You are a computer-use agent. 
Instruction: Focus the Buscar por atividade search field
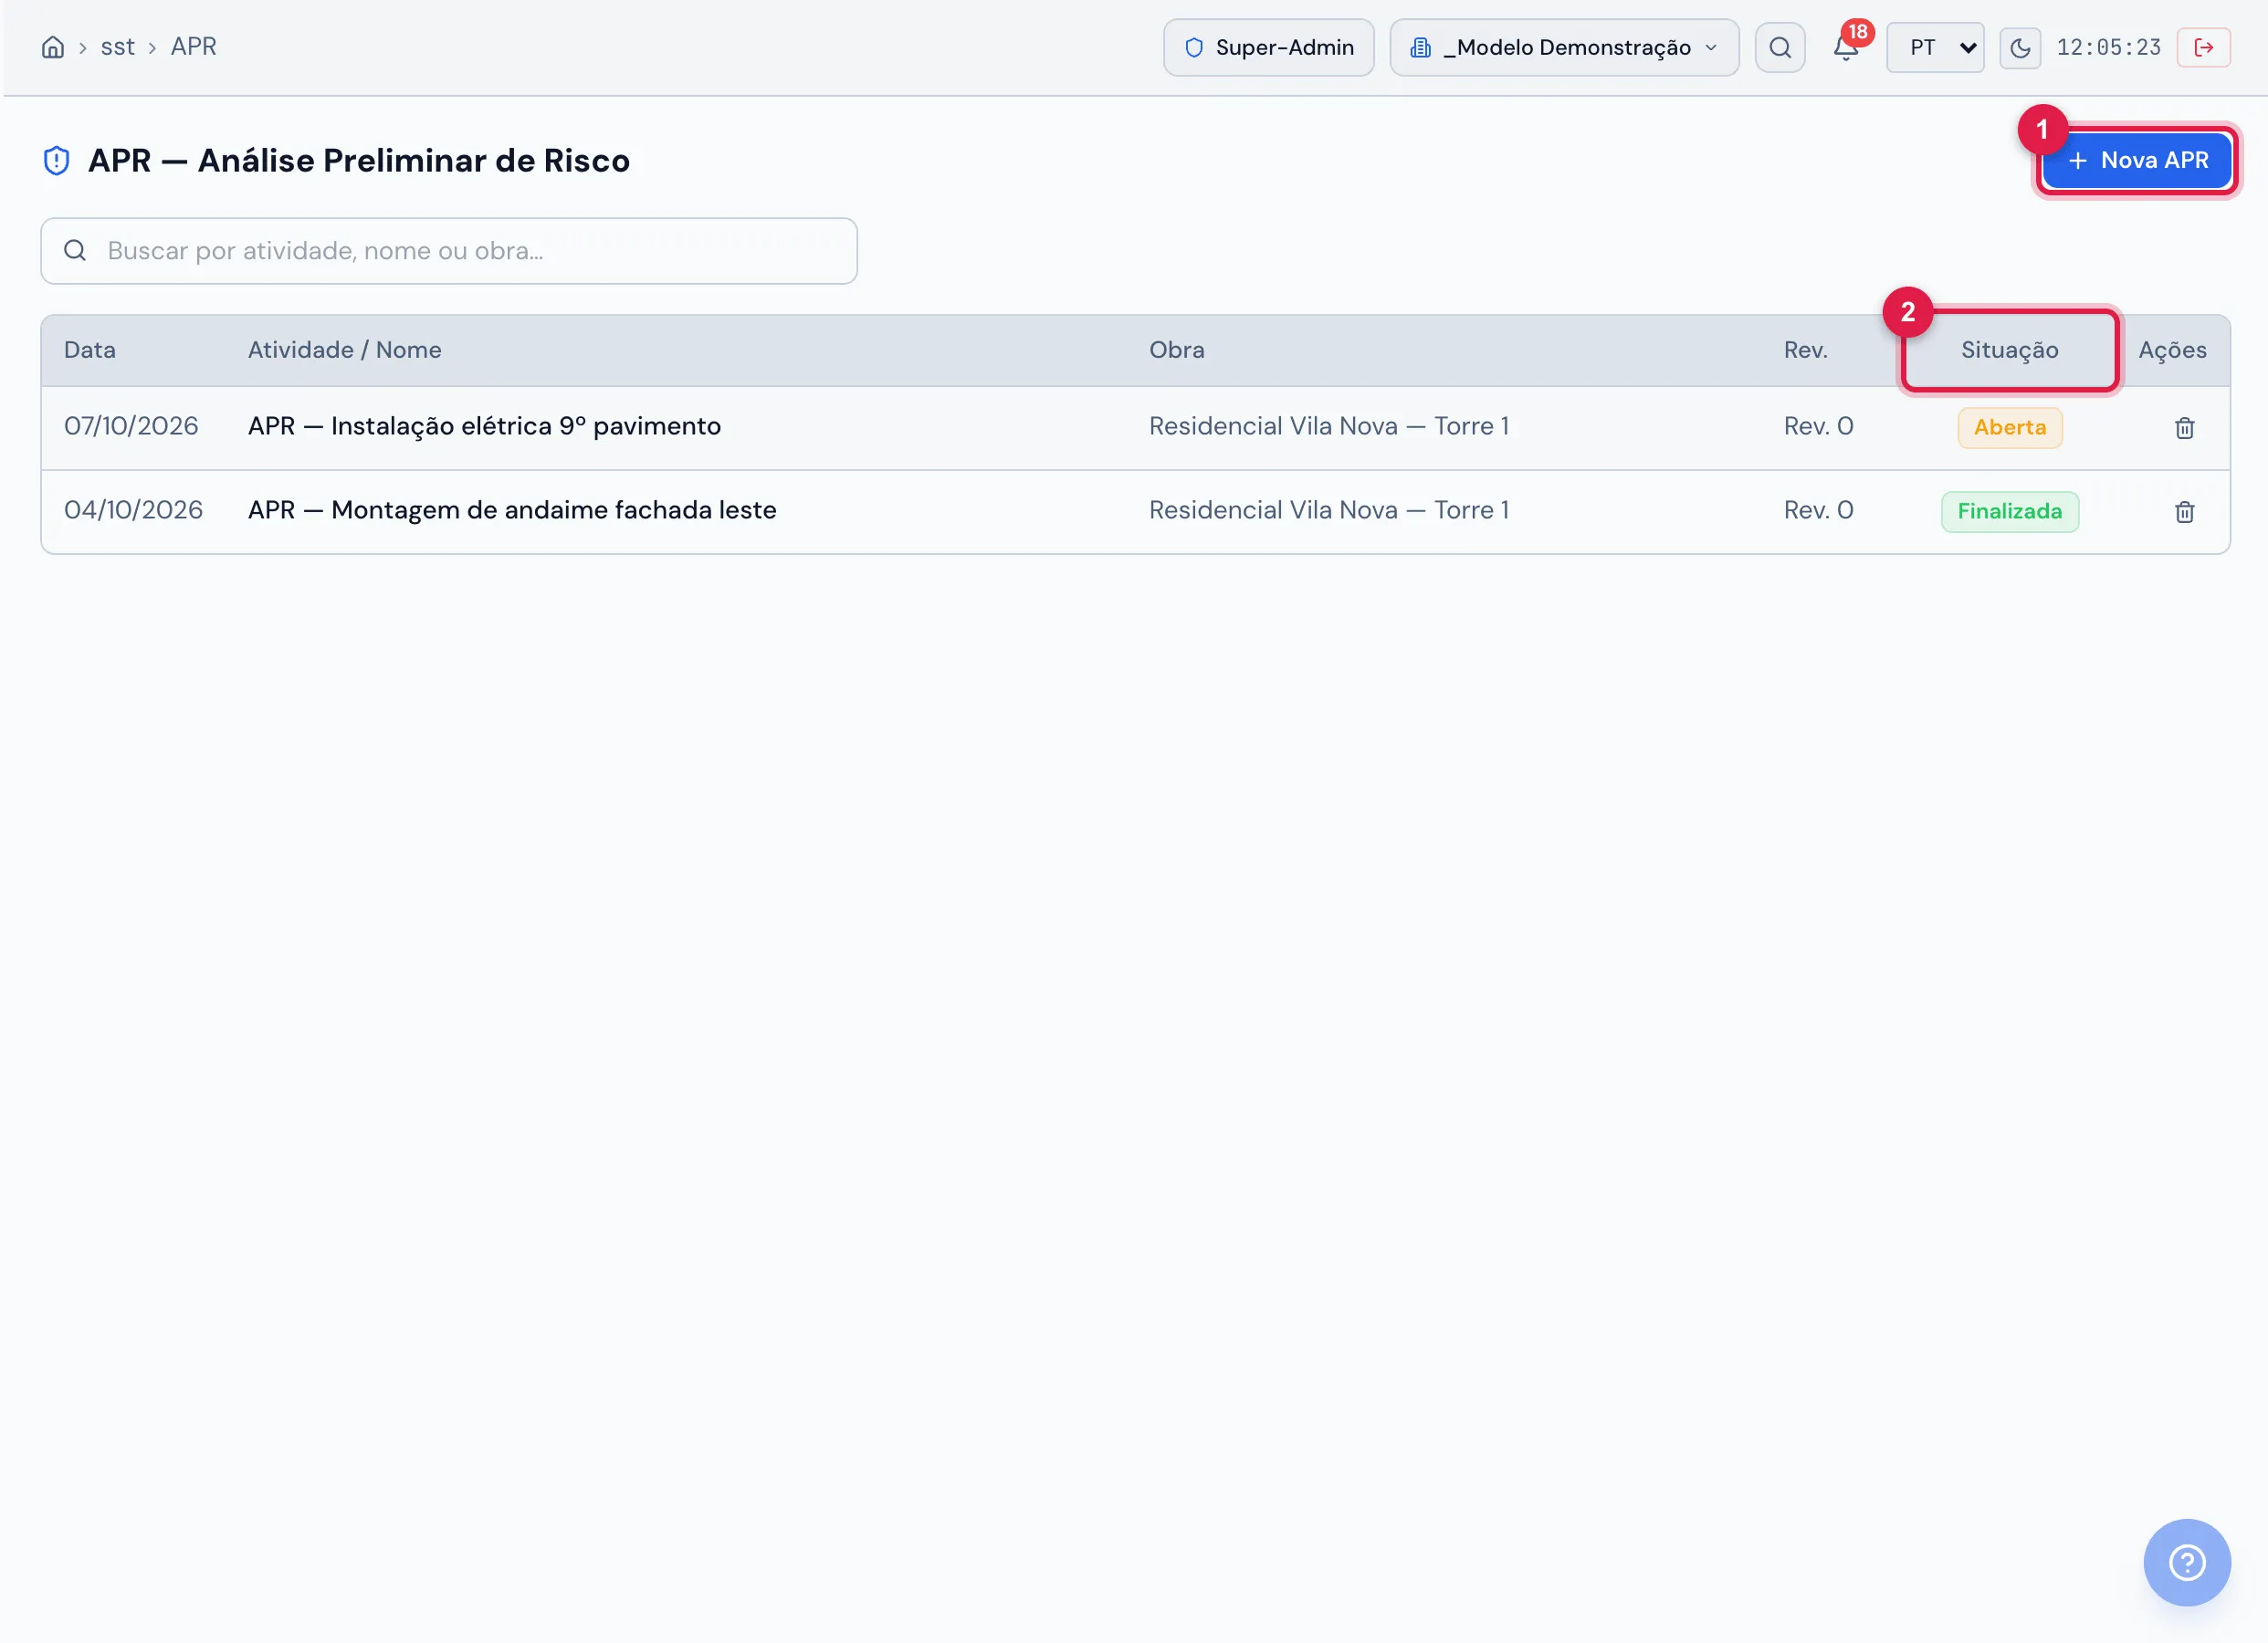coord(449,251)
